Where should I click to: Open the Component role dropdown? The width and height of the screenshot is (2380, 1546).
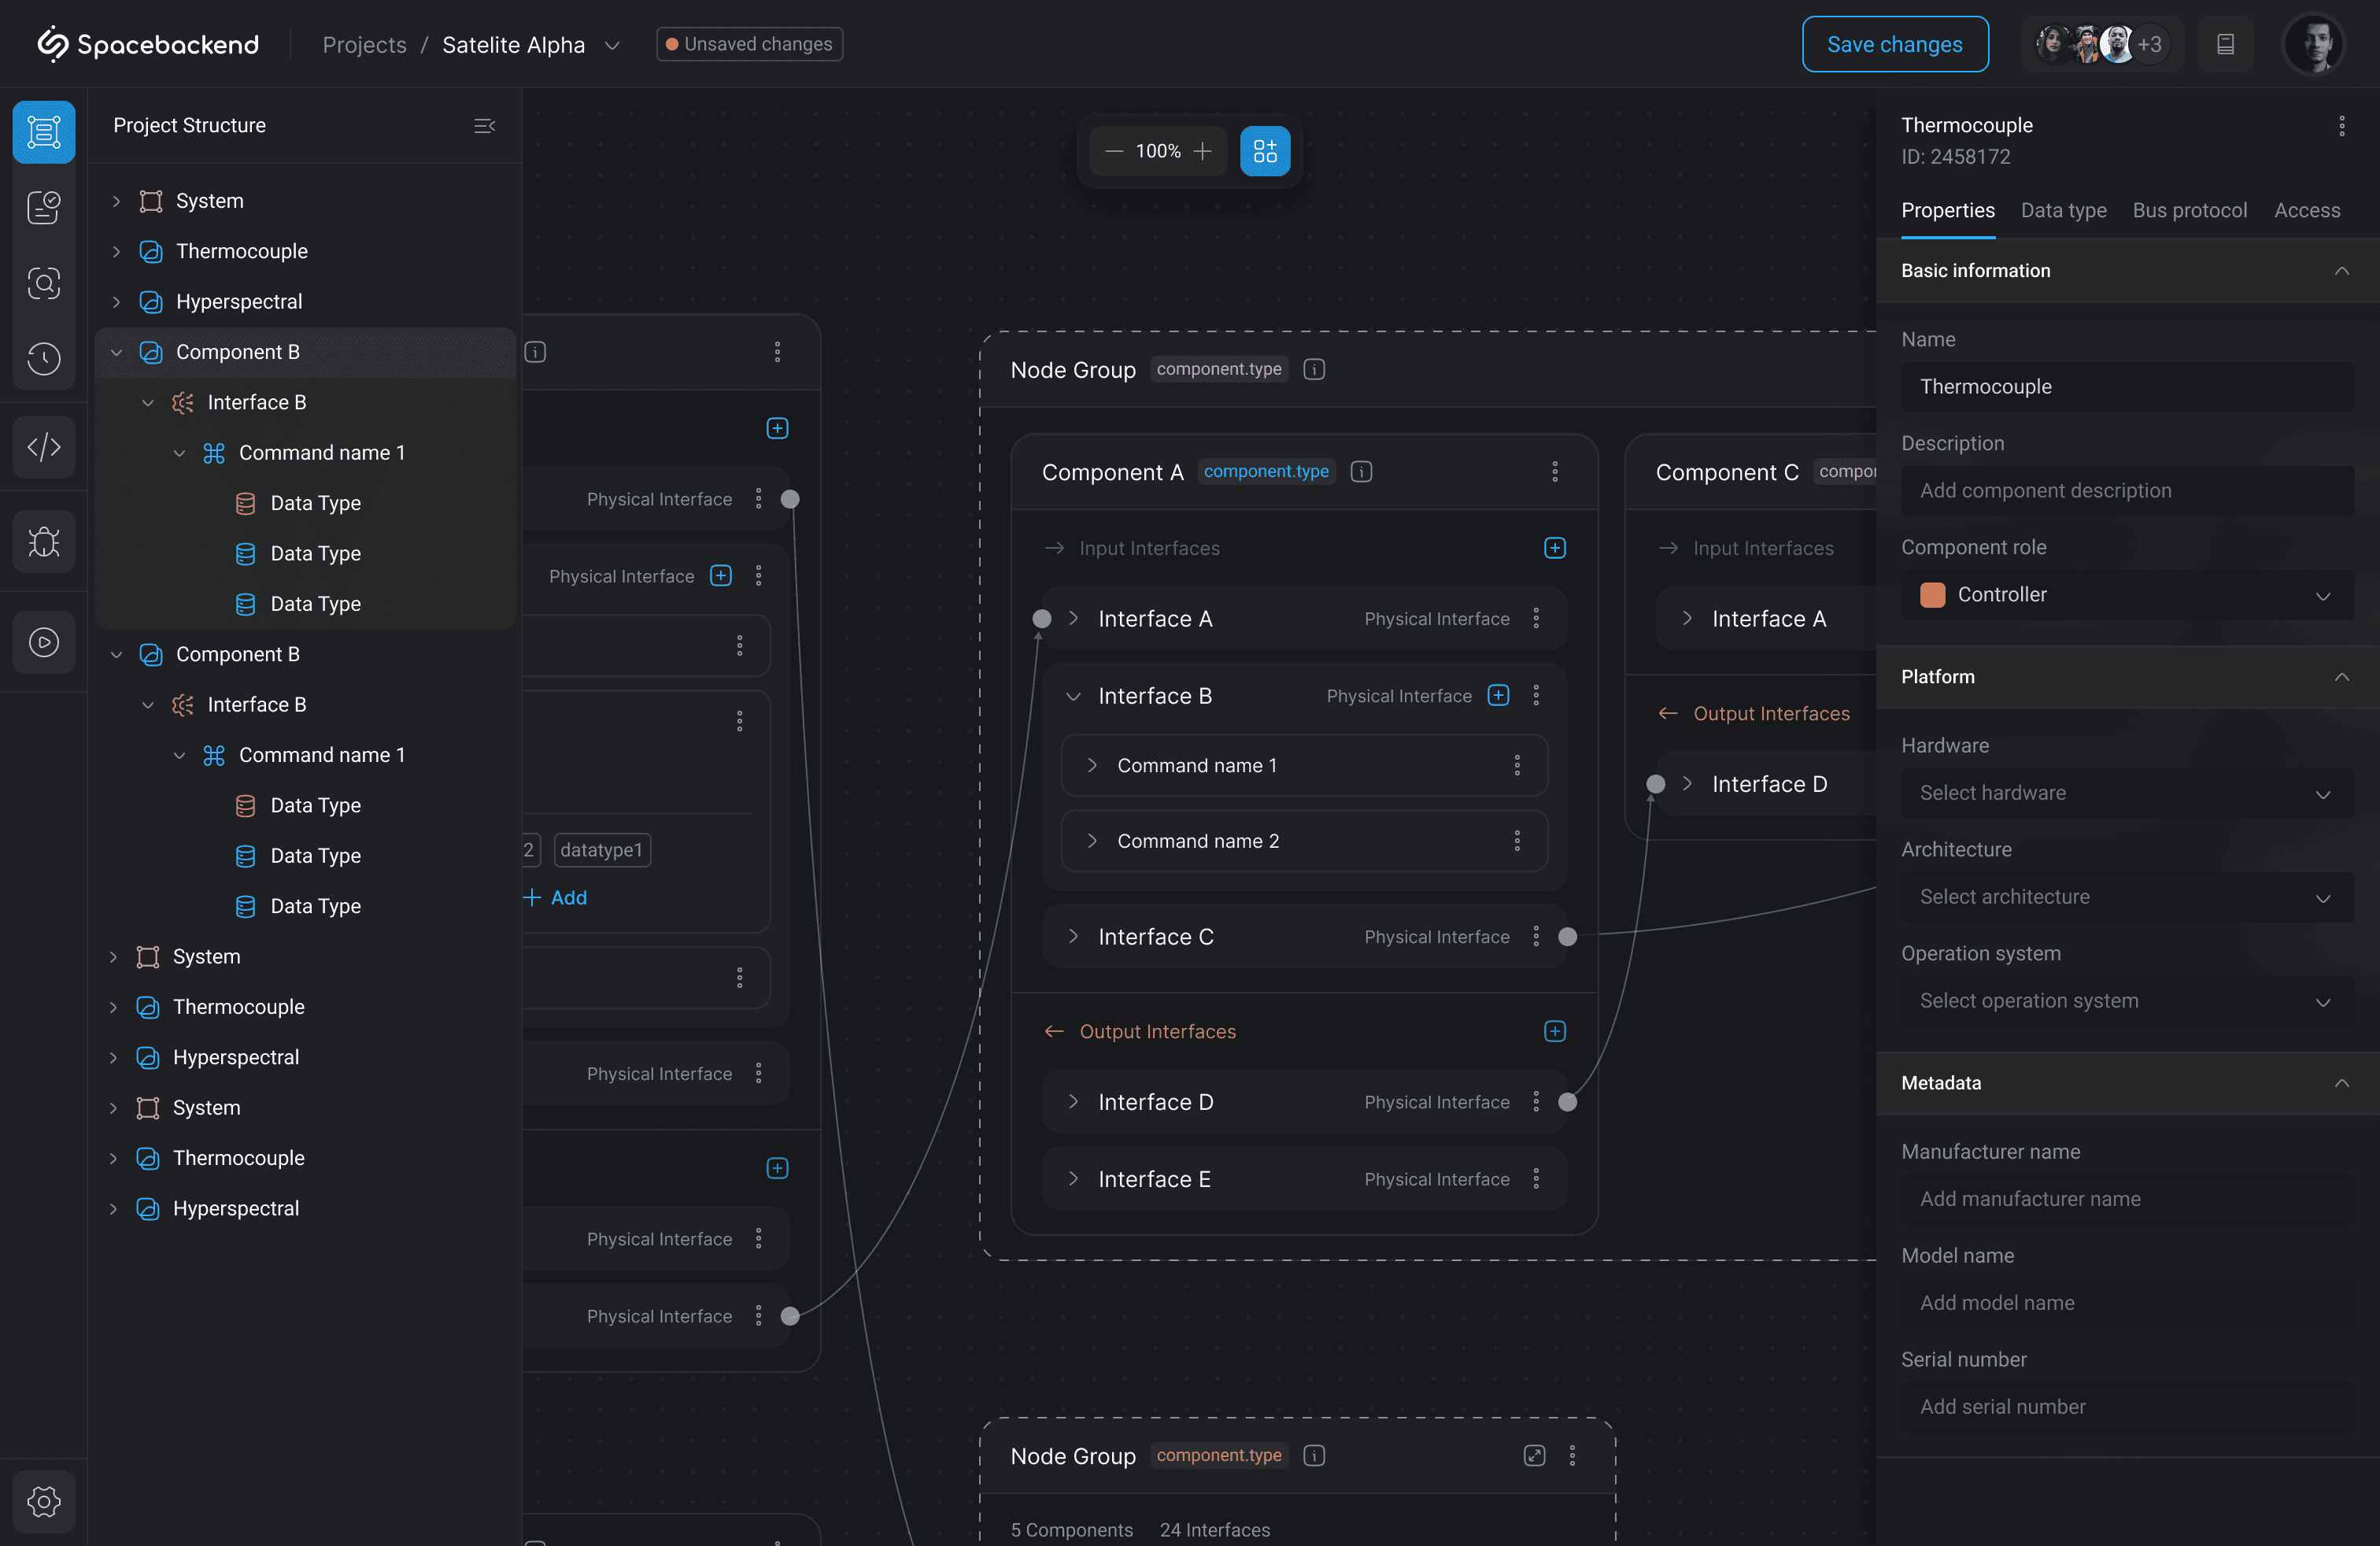[2127, 595]
